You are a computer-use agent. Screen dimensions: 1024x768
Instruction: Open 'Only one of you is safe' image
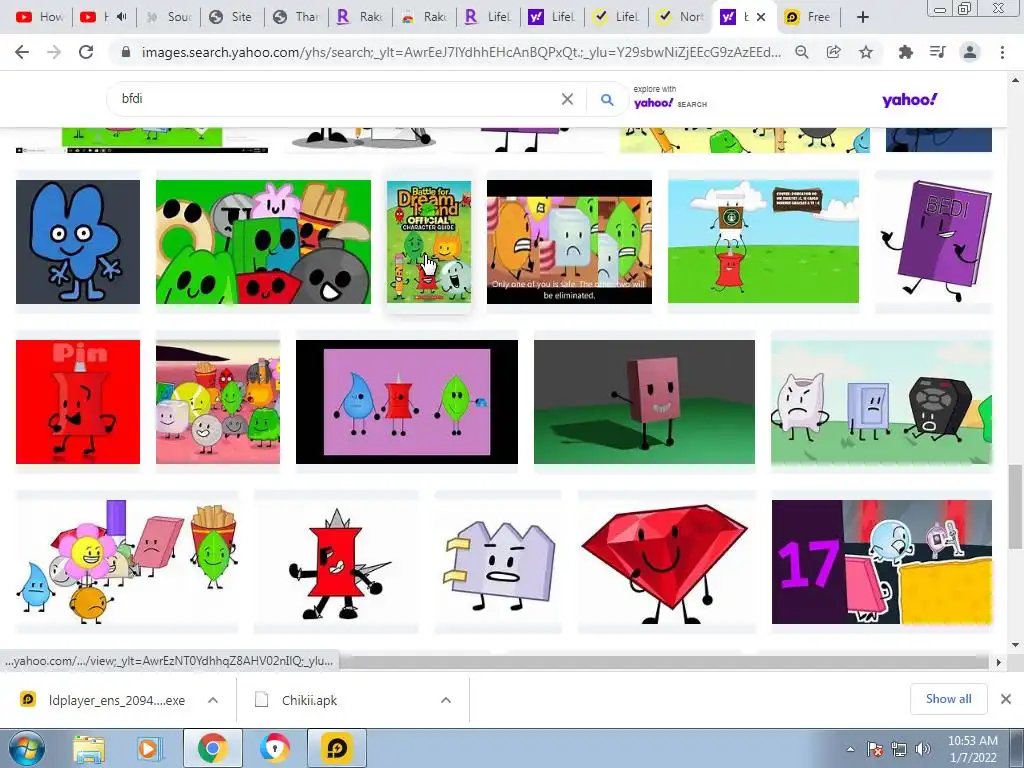[569, 242]
